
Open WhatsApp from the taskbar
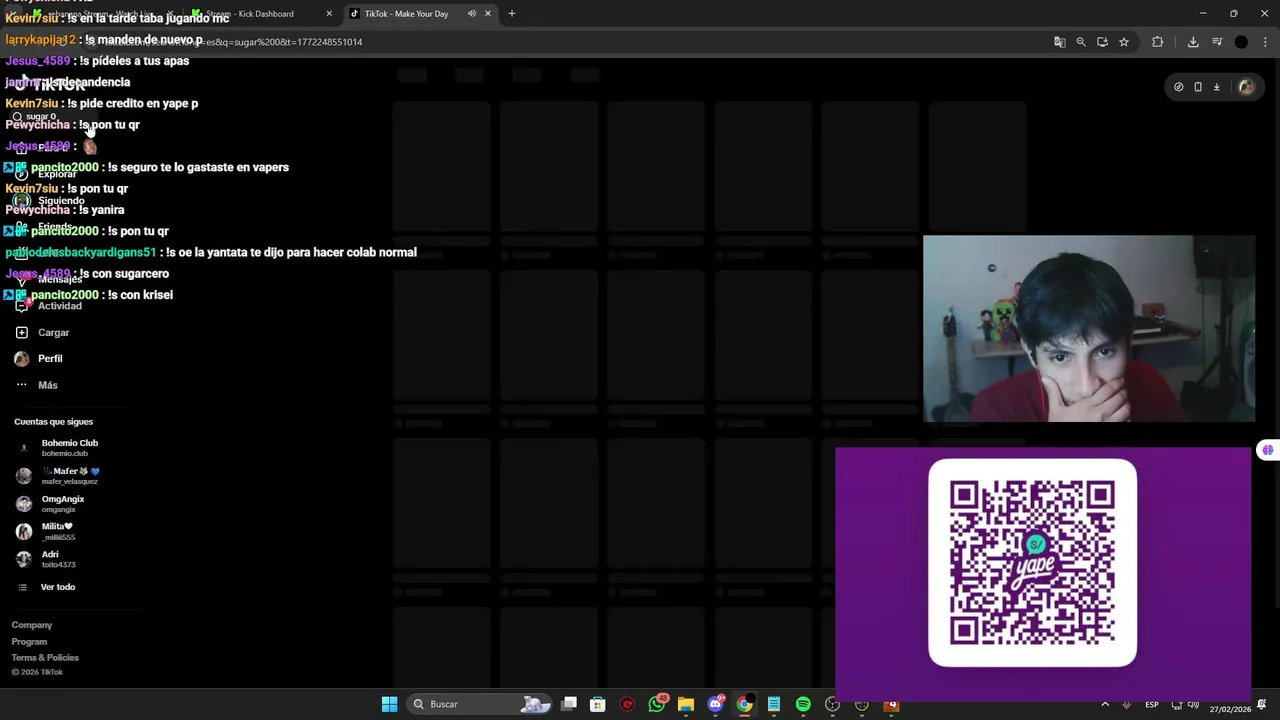[x=656, y=704]
